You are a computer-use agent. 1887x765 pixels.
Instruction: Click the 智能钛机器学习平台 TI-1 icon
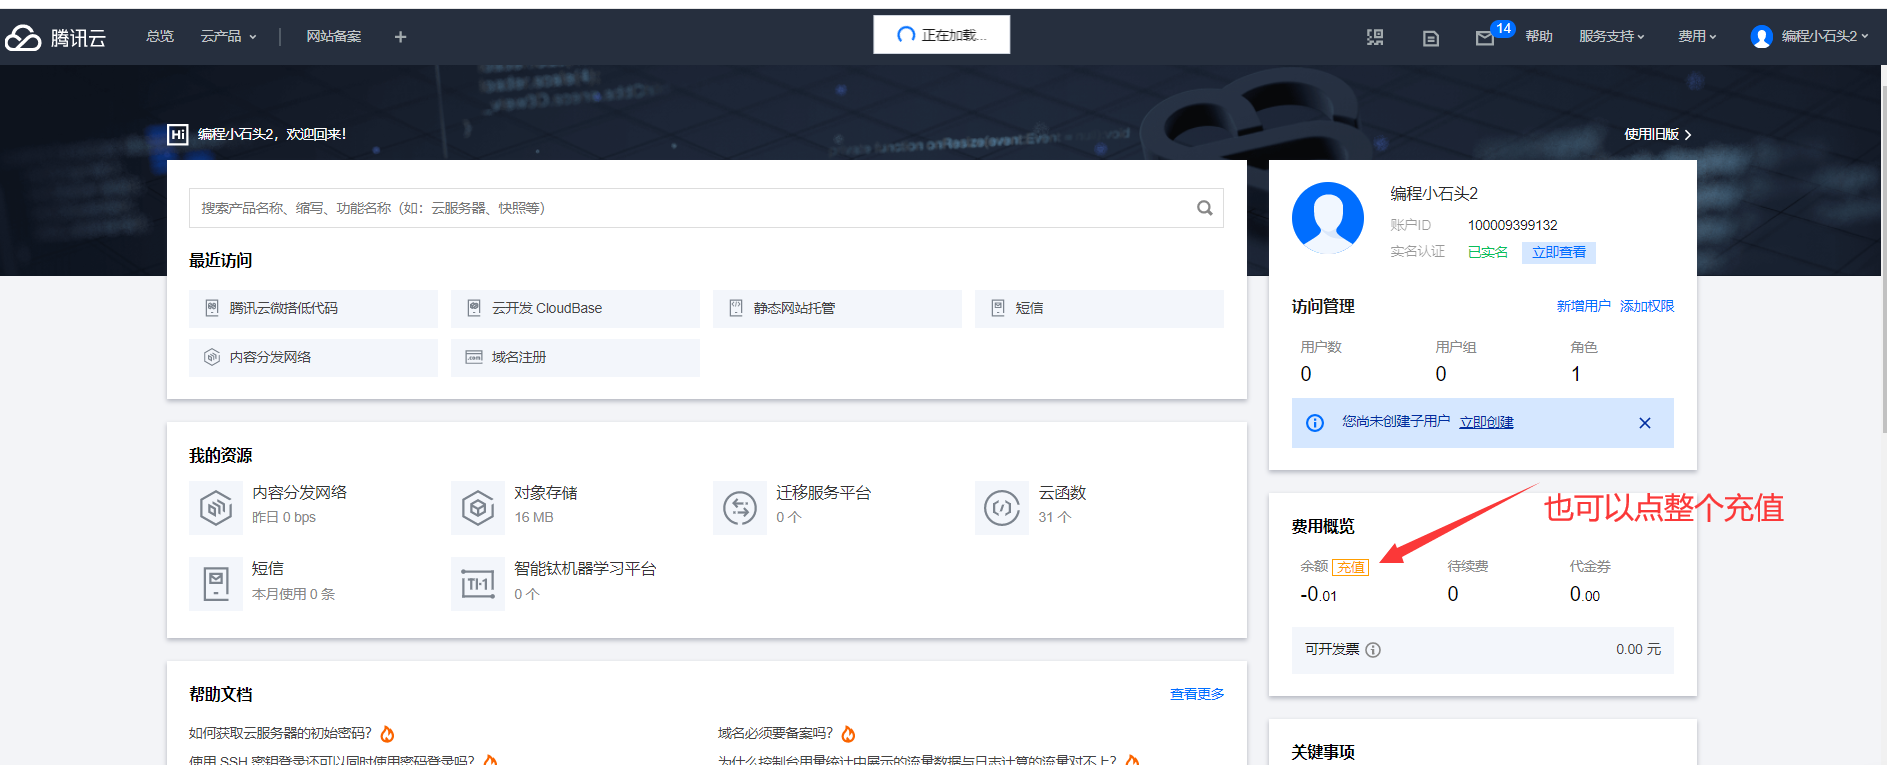[x=478, y=584]
